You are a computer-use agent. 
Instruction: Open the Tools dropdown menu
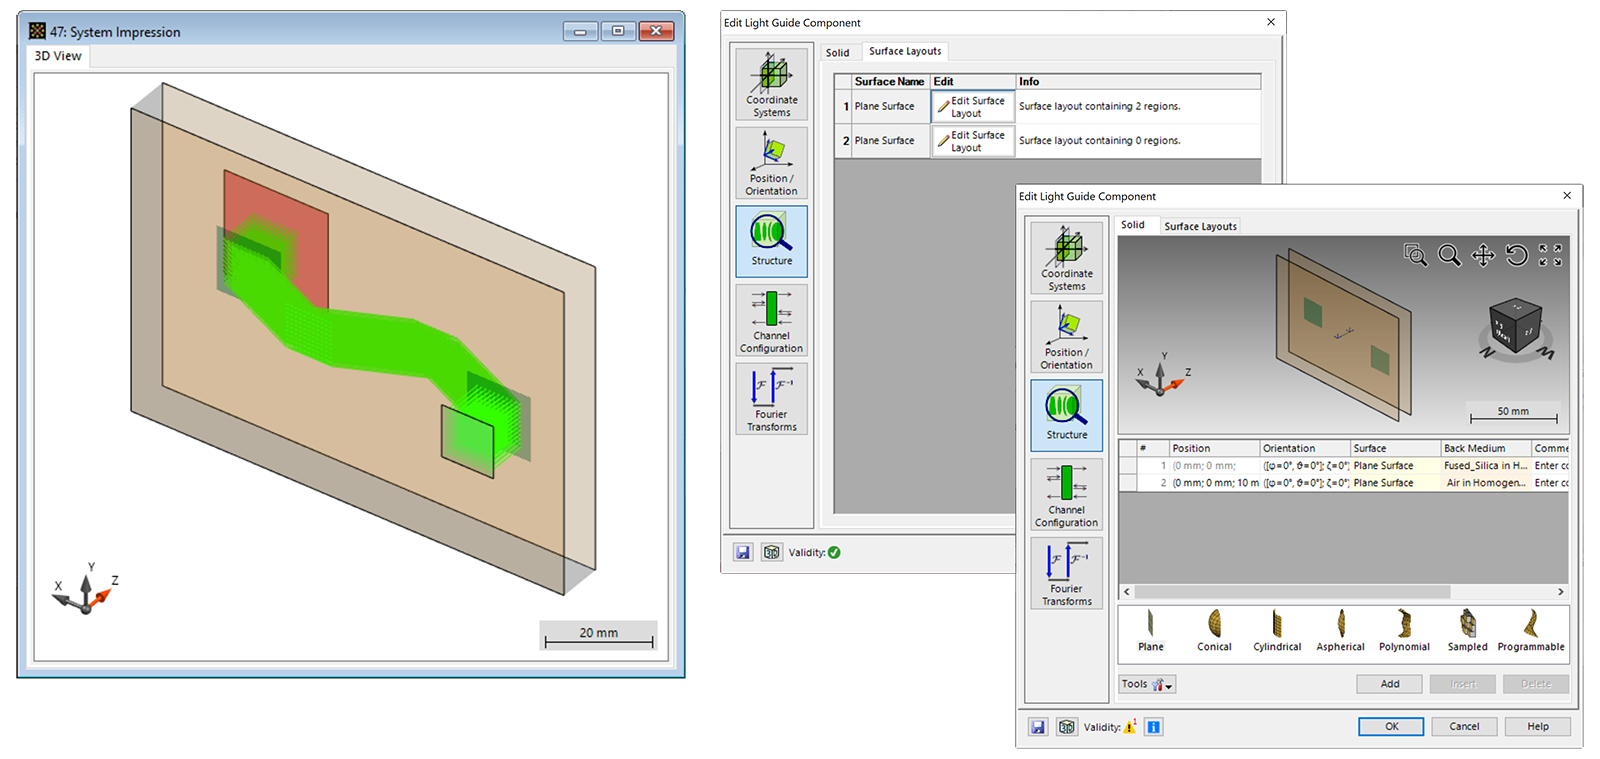click(1147, 685)
